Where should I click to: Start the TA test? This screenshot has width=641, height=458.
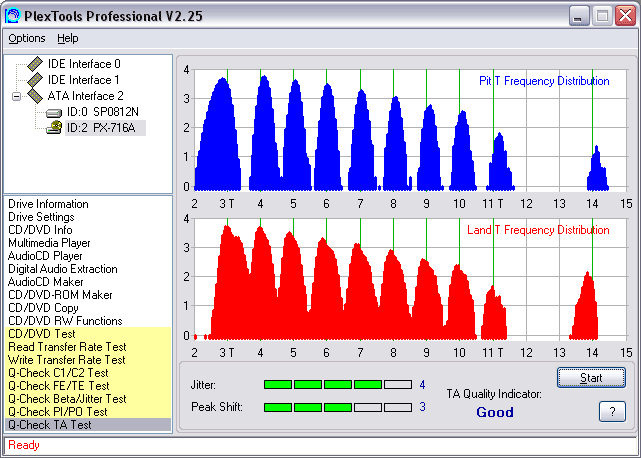(x=591, y=377)
